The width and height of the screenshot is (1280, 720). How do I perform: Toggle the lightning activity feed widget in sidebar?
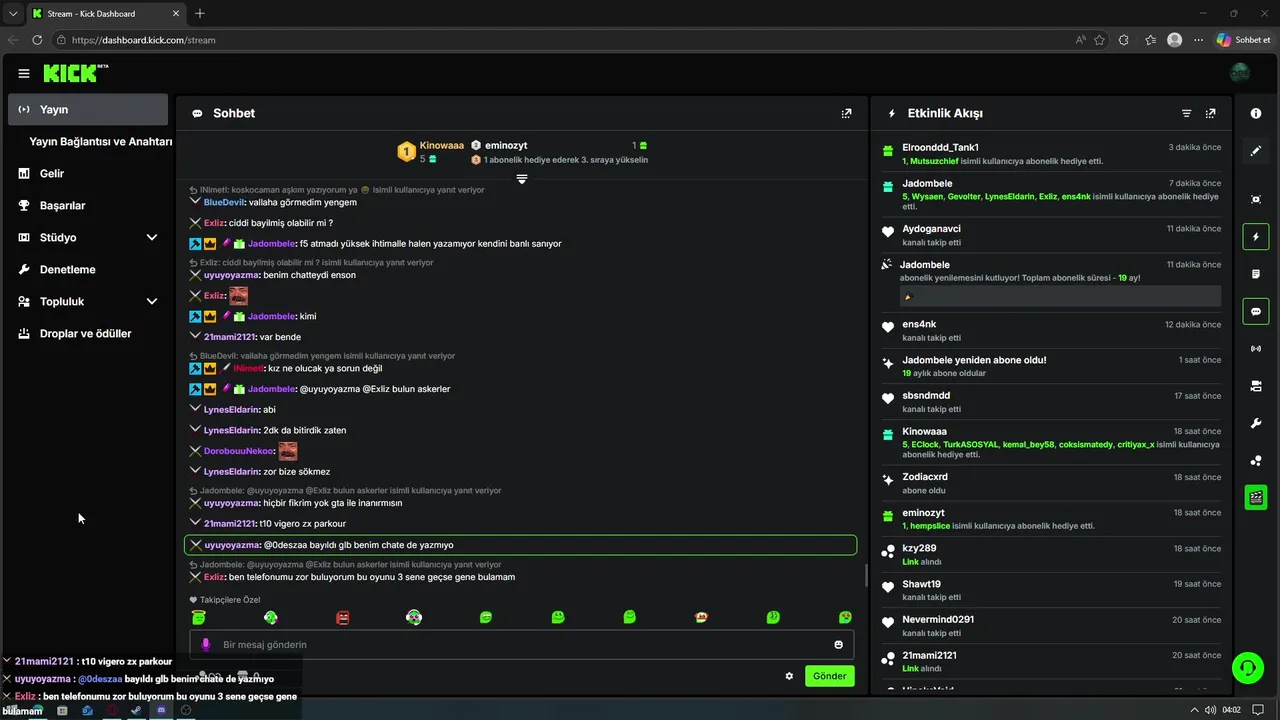pyautogui.click(x=1256, y=237)
